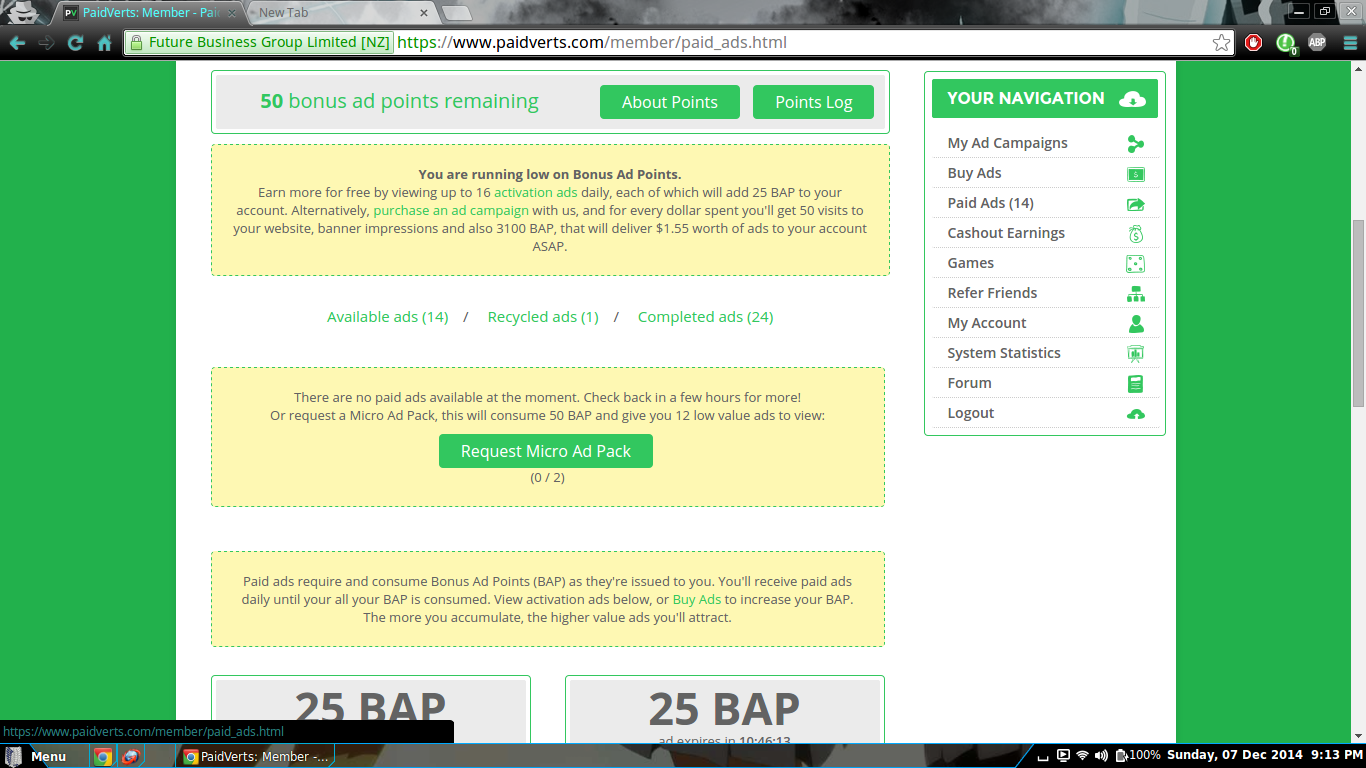Launch Chrome from the taskbar quick launcher
This screenshot has width=1366, height=768.
[102, 757]
